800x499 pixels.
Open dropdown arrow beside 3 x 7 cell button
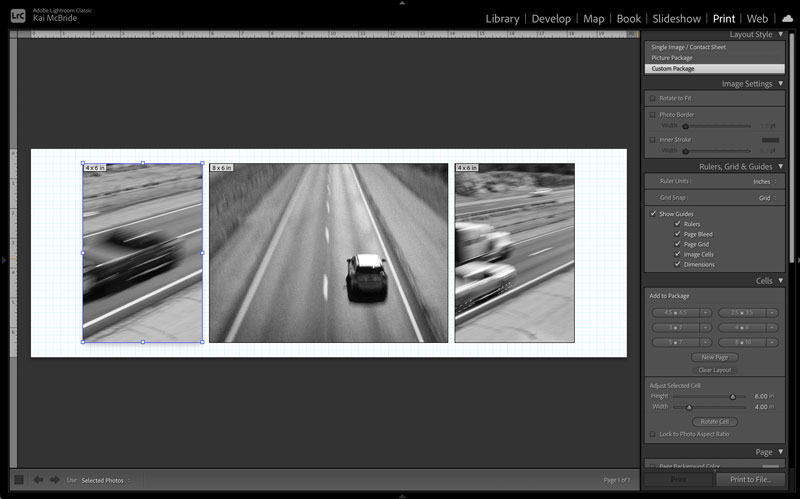[x=706, y=328]
